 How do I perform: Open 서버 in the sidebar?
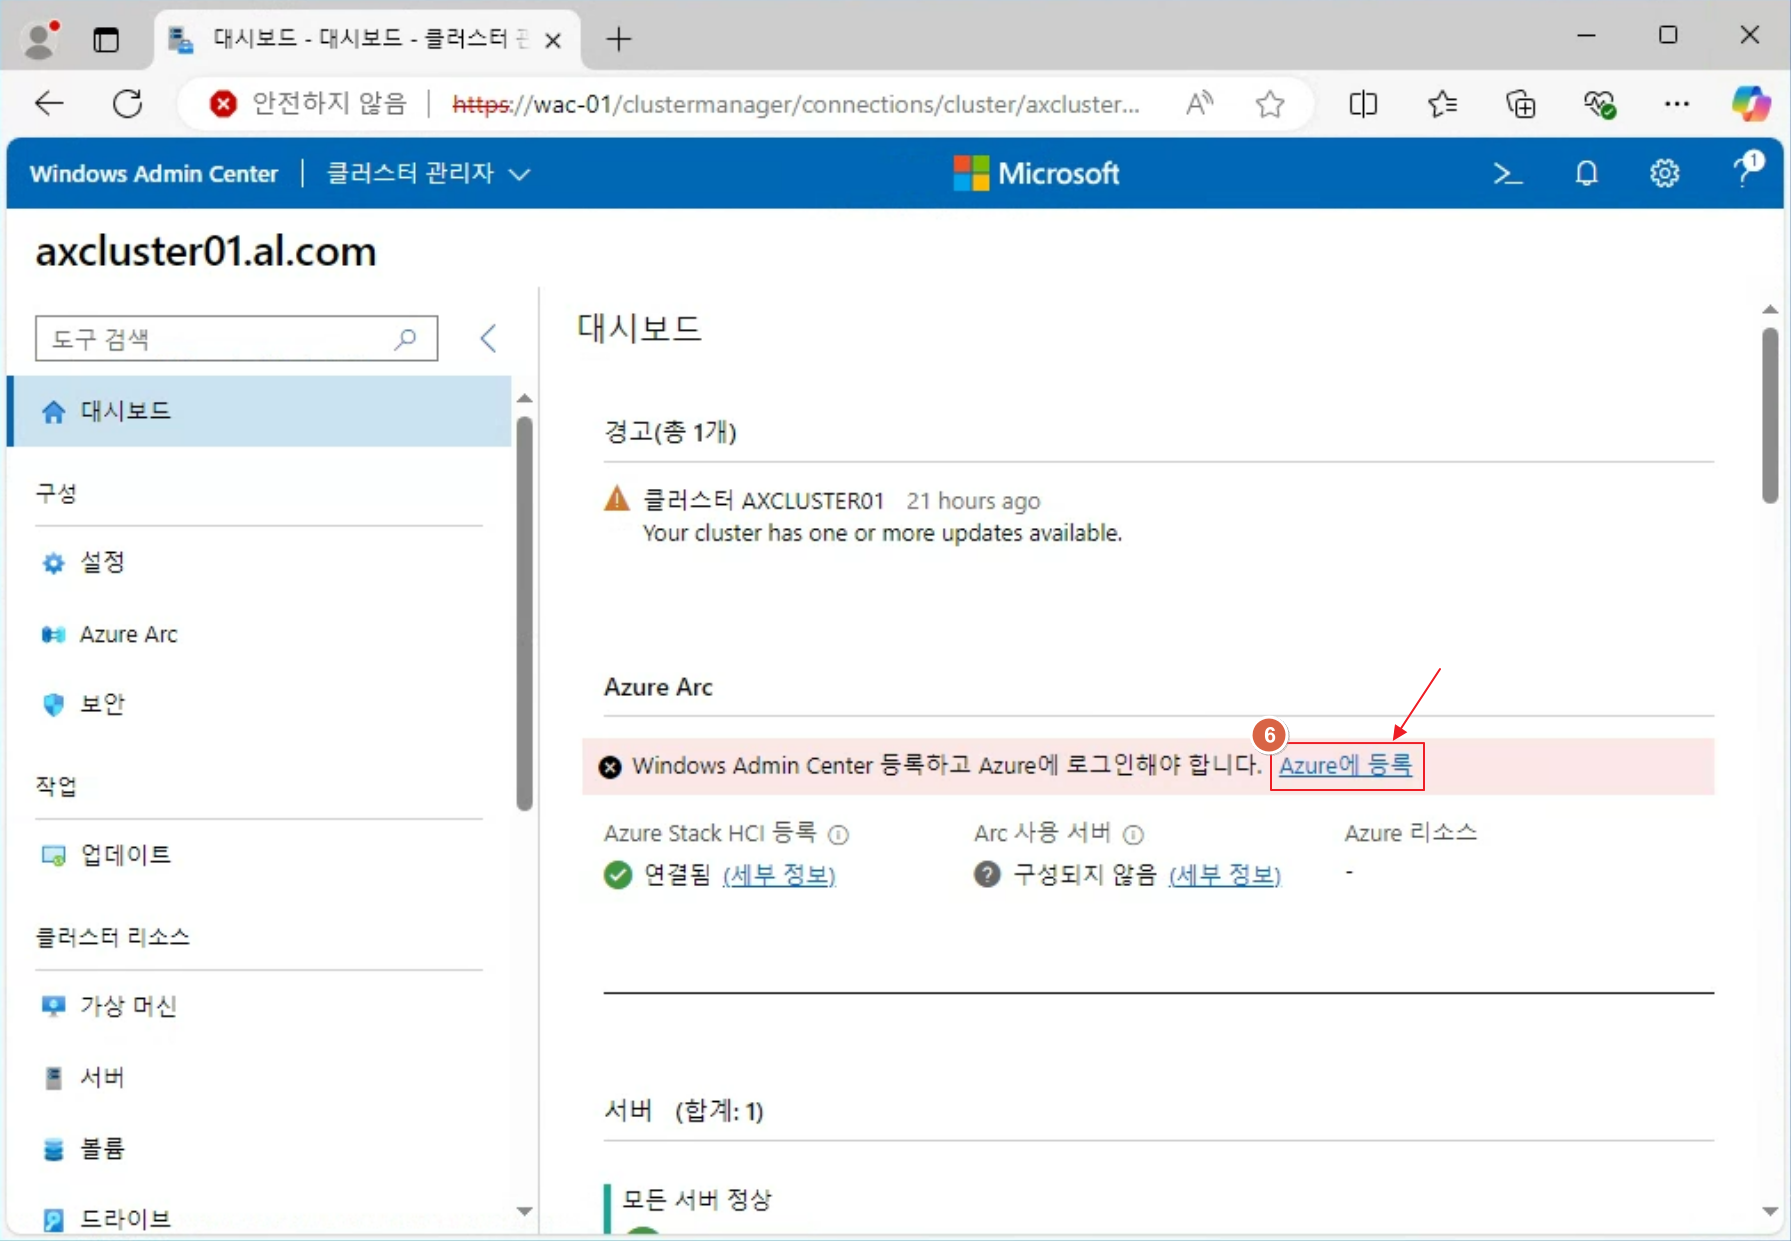click(260, 1077)
